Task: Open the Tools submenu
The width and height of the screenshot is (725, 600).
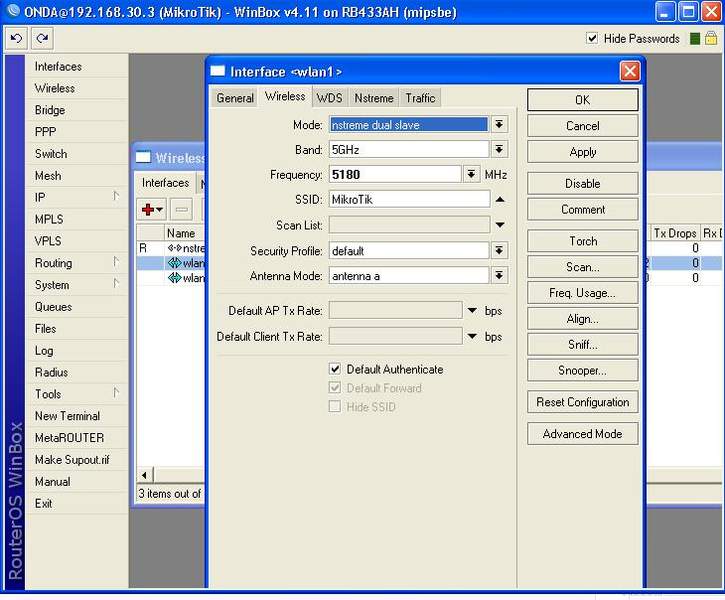Action: [76, 394]
